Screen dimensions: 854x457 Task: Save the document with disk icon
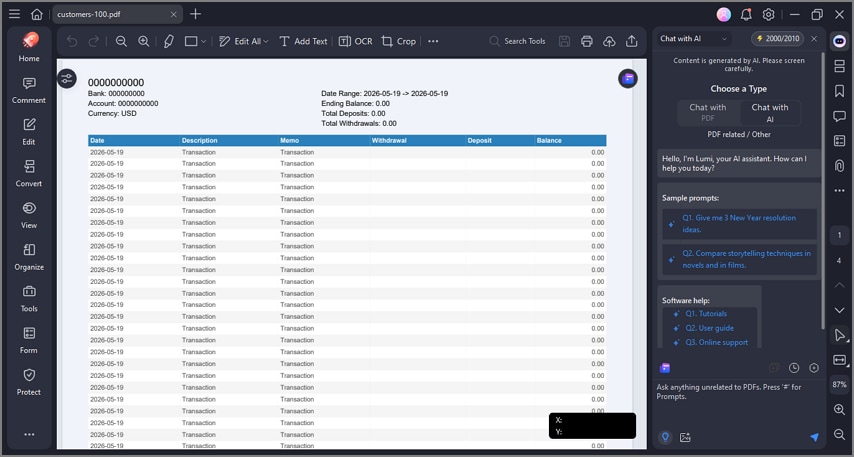point(564,41)
